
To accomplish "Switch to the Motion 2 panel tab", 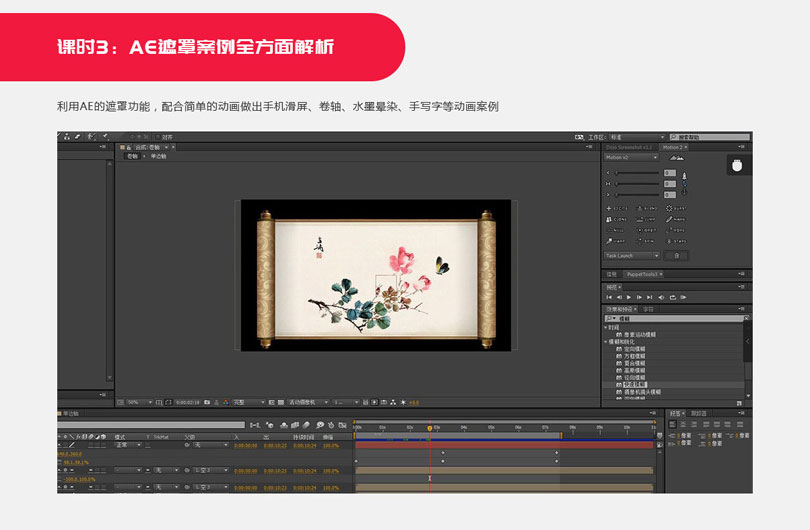I will (674, 148).
